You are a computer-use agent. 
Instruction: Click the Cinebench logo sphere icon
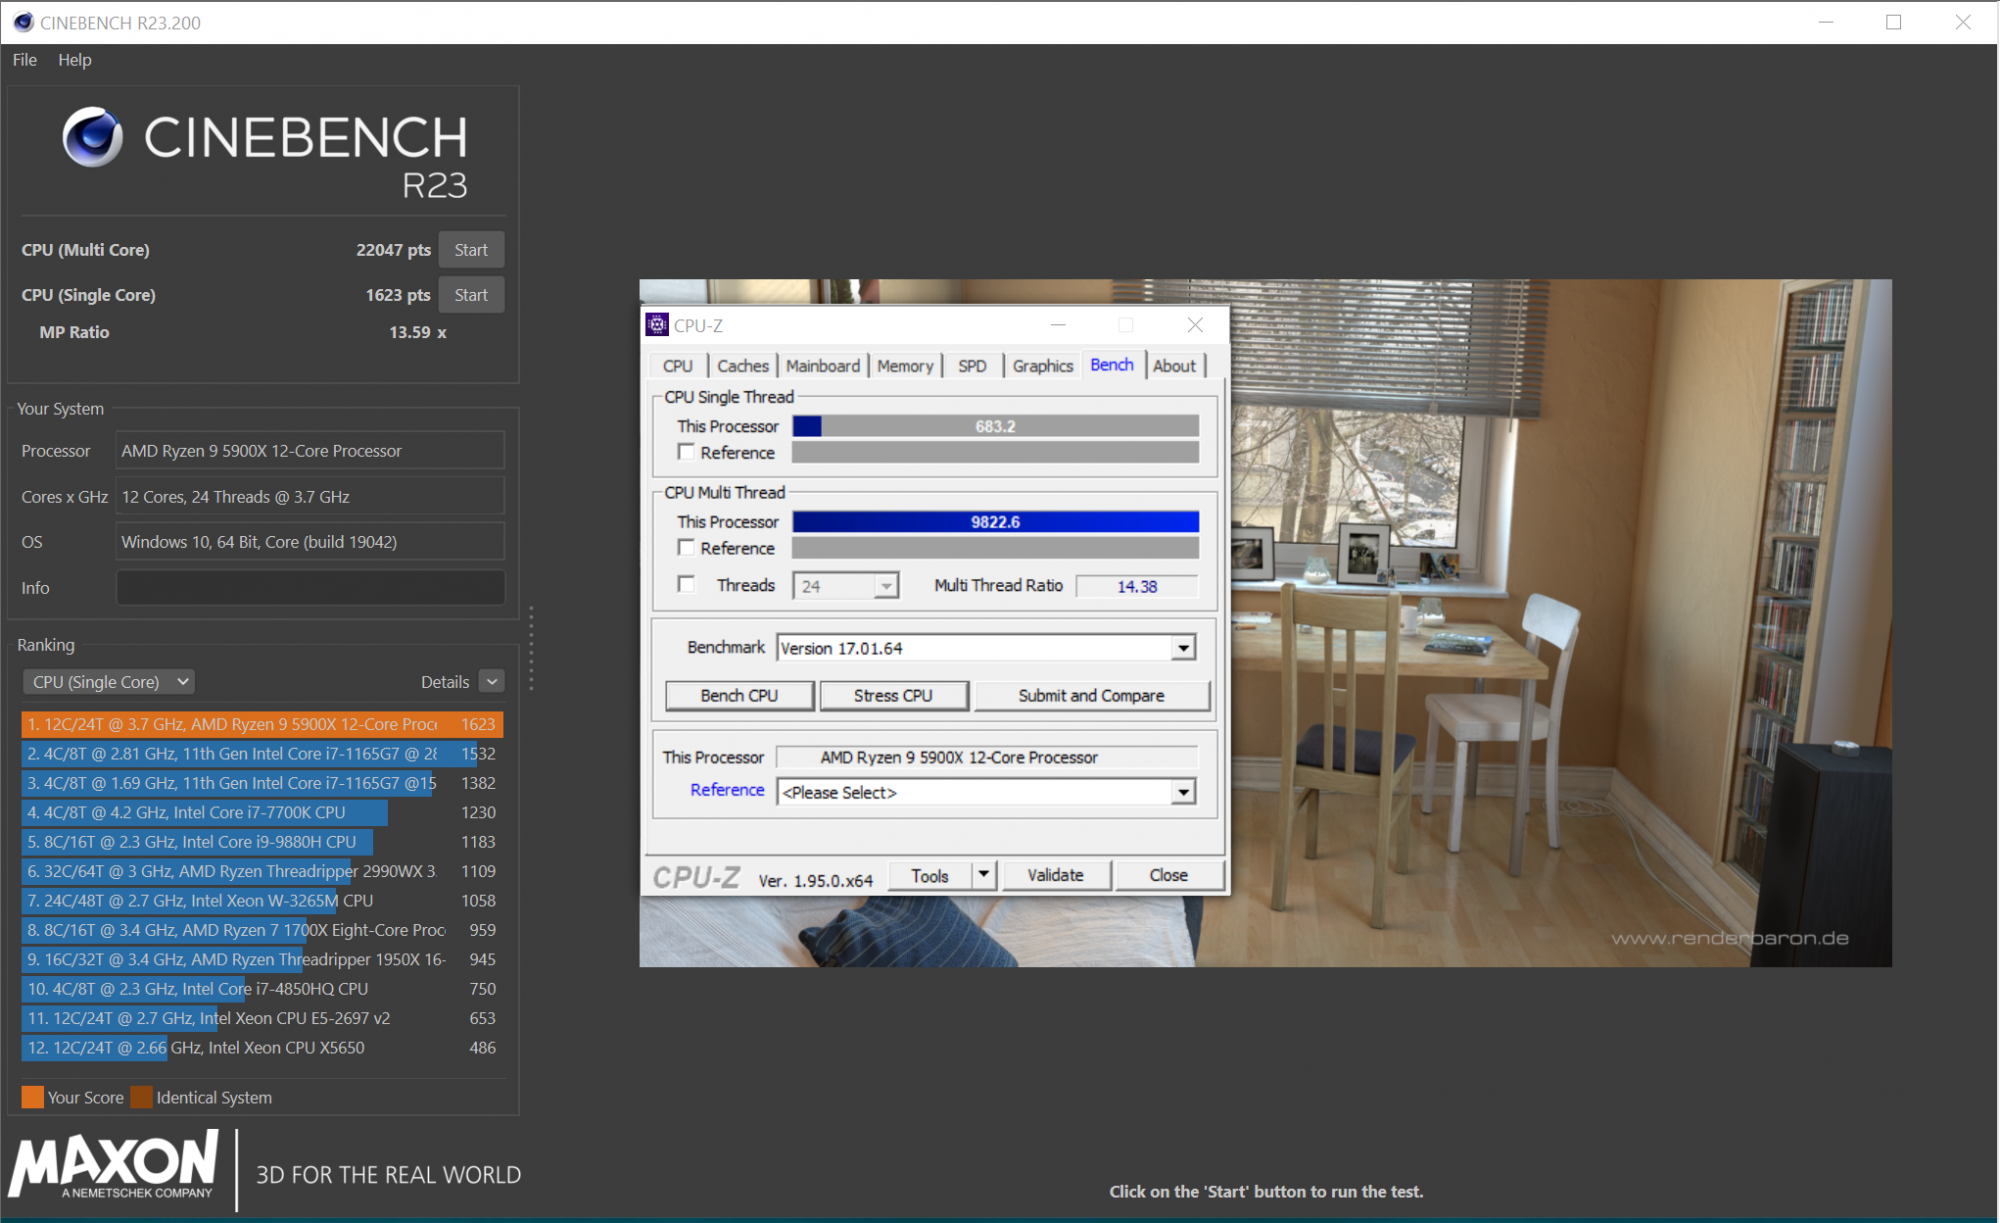pos(92,137)
